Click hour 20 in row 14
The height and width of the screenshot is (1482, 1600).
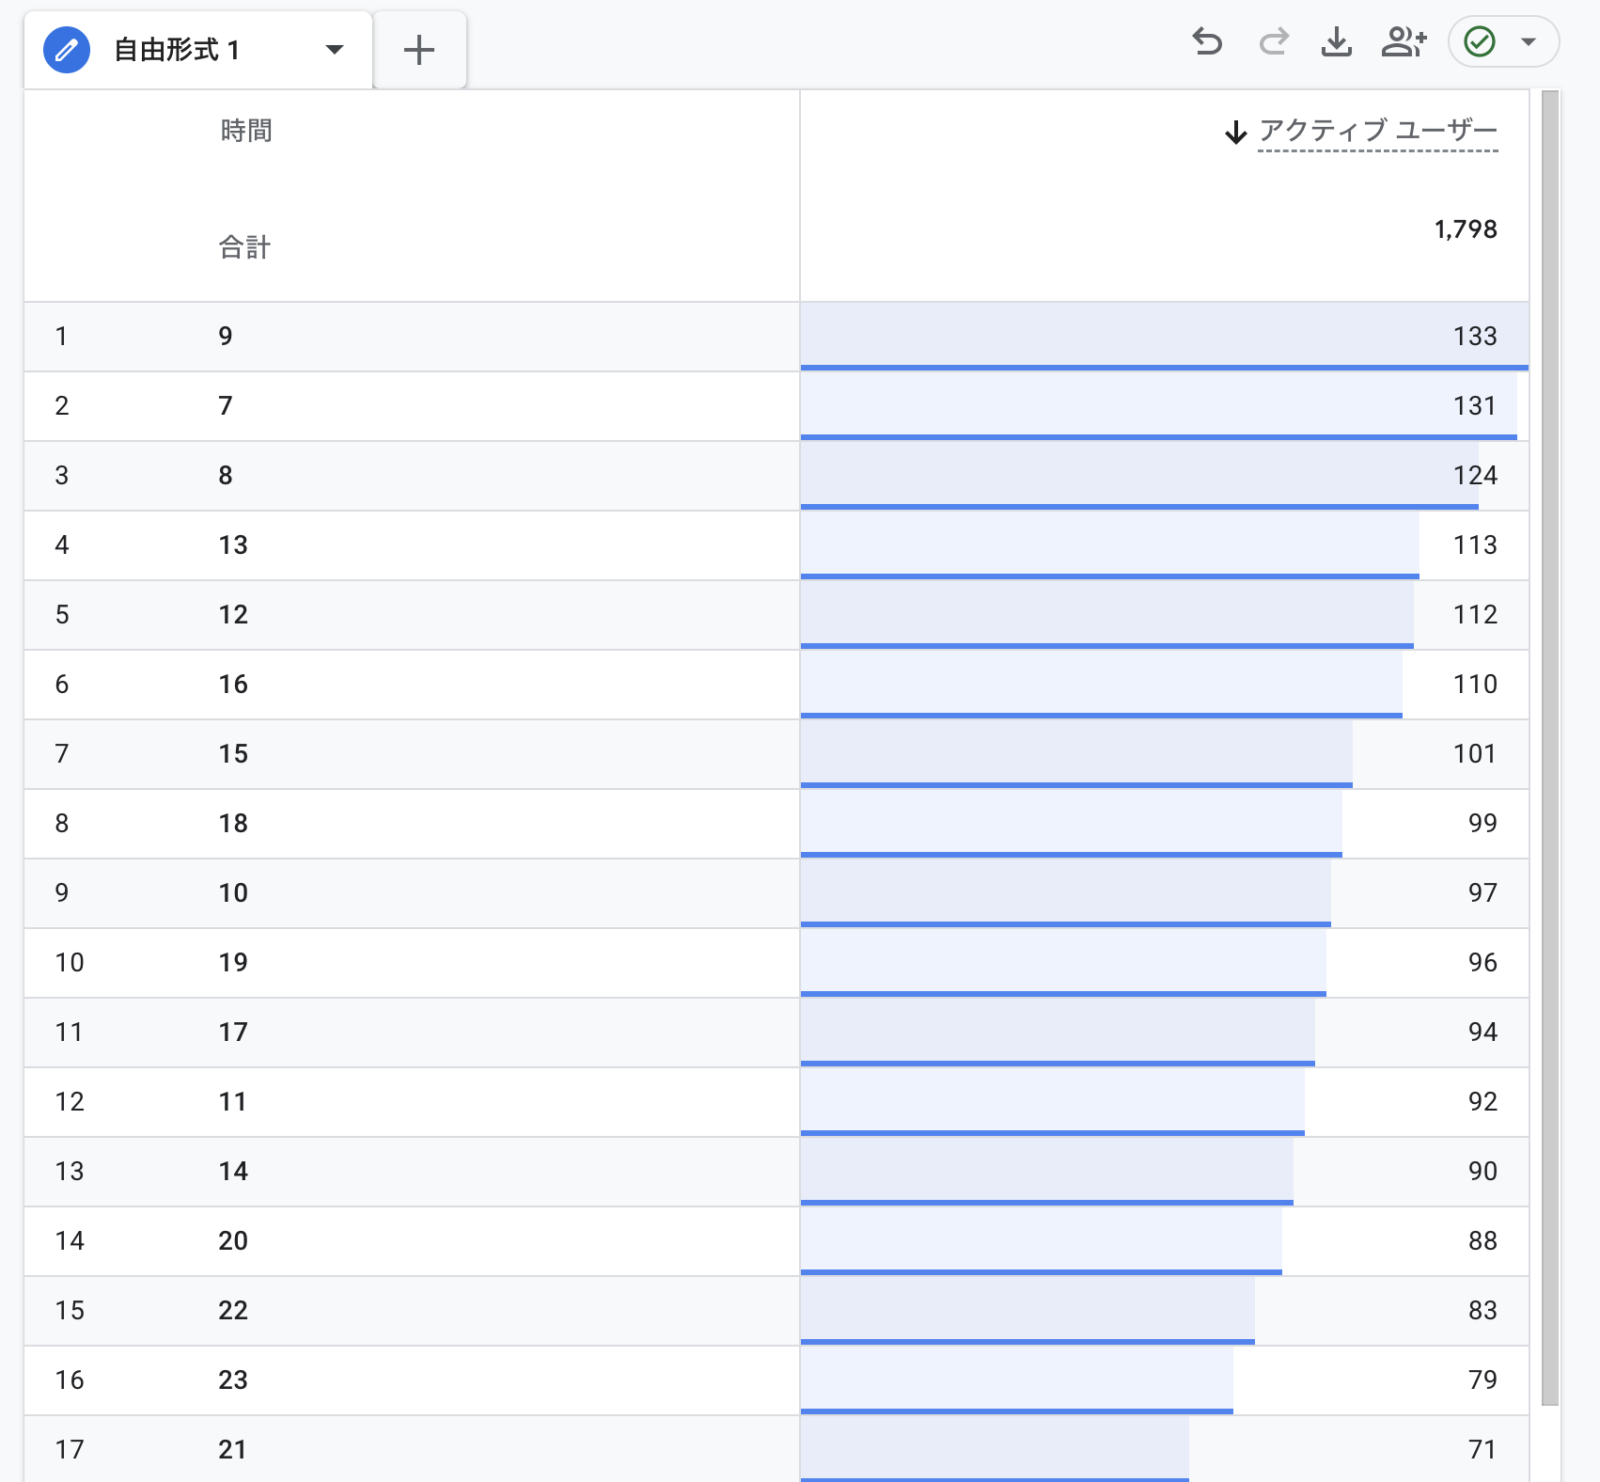click(233, 1240)
